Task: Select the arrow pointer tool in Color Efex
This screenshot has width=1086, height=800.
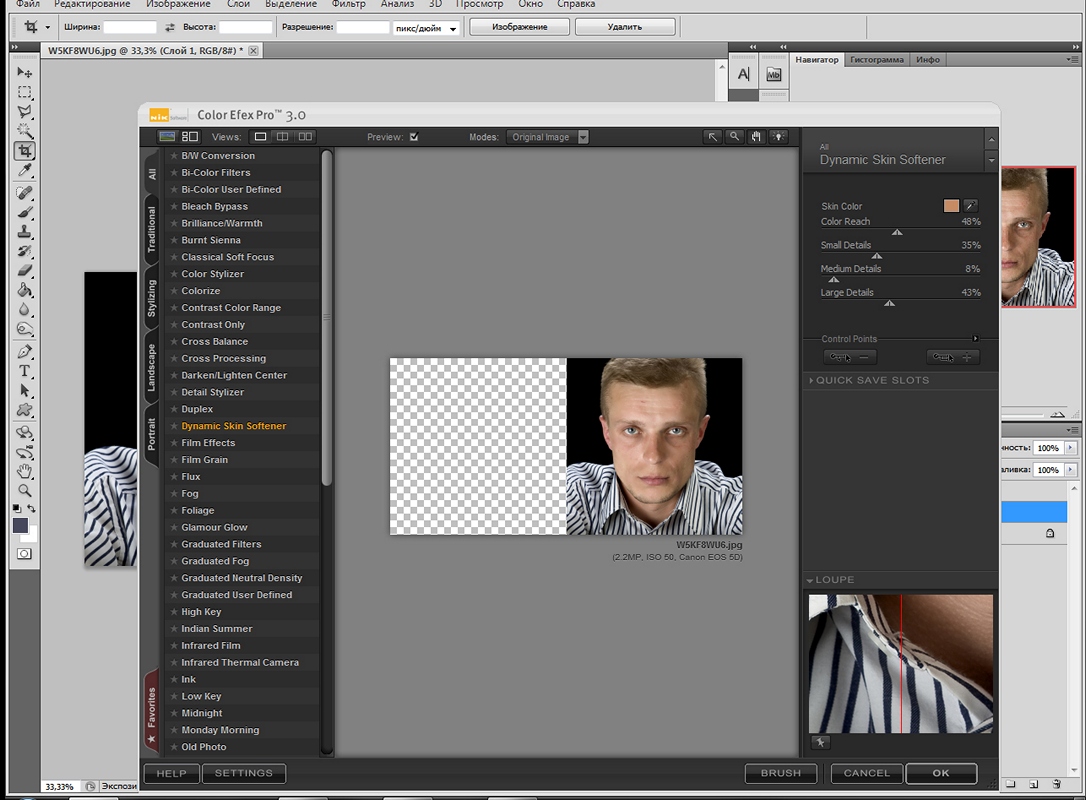Action: click(x=713, y=137)
